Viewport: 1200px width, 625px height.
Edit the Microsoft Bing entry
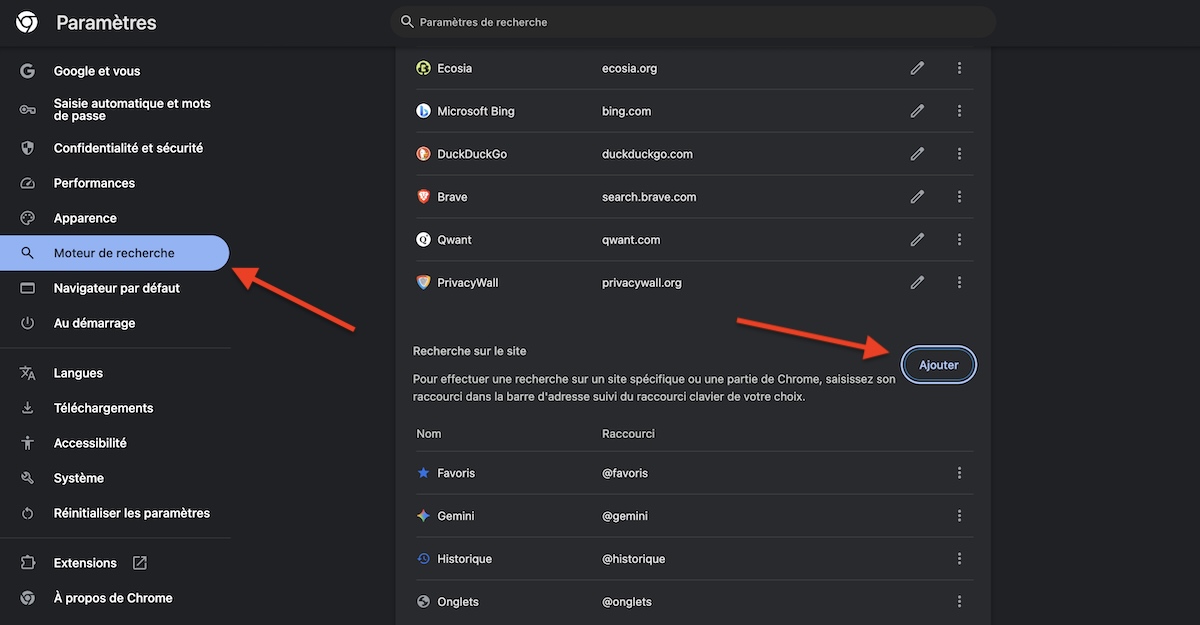click(917, 111)
